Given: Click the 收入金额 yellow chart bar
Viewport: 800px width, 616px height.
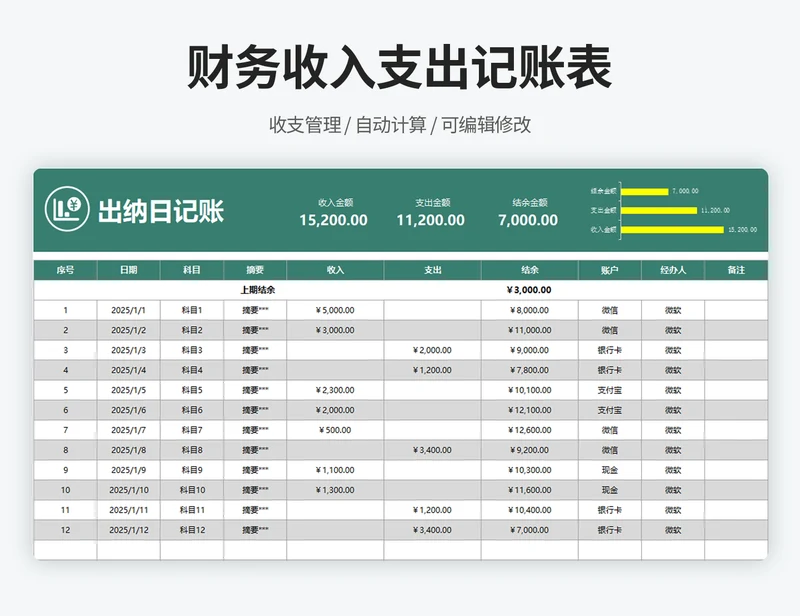Looking at the screenshot, I should click(x=672, y=230).
